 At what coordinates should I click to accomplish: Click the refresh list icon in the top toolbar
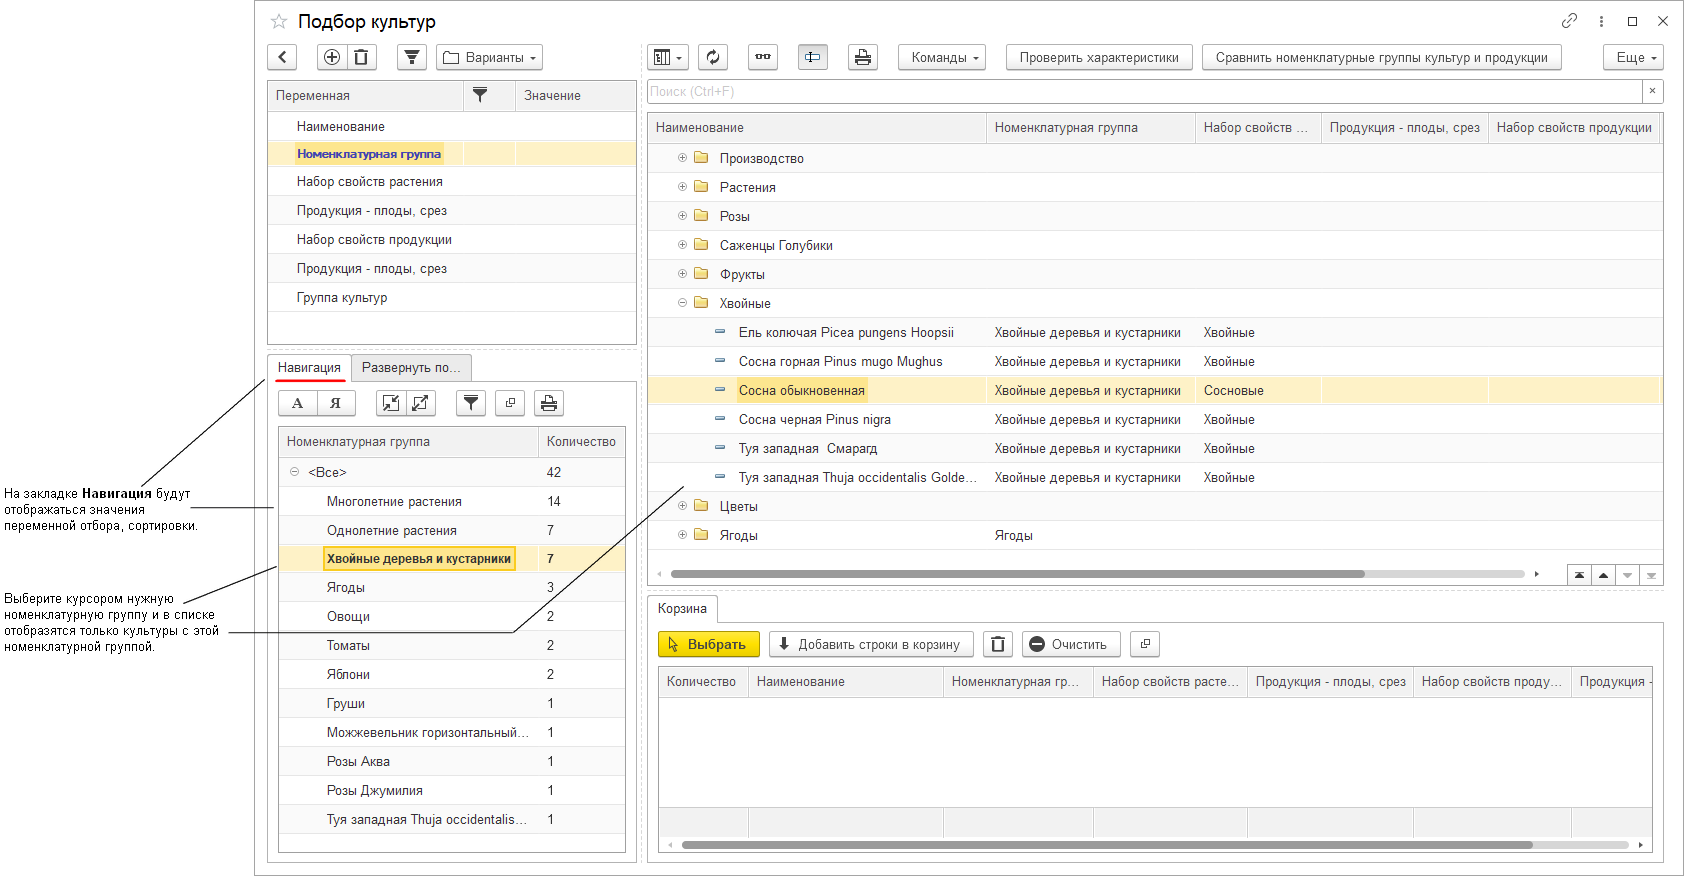713,57
